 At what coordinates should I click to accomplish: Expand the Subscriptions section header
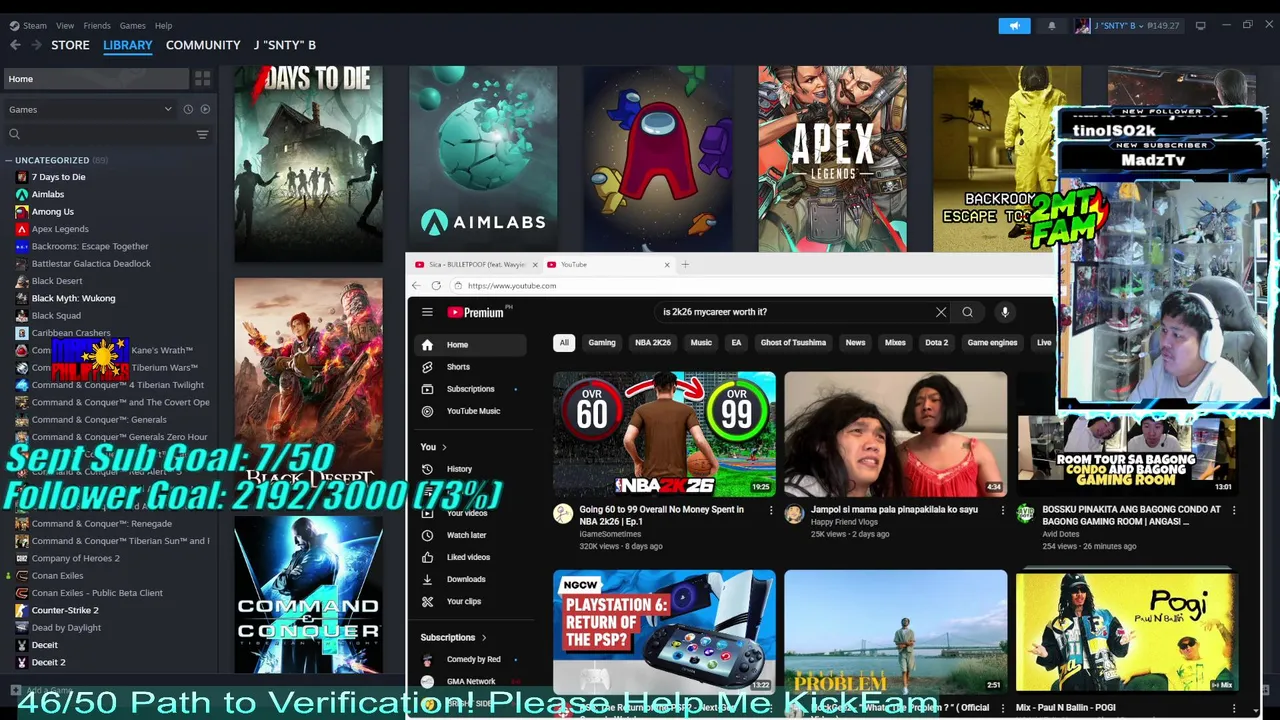[454, 637]
